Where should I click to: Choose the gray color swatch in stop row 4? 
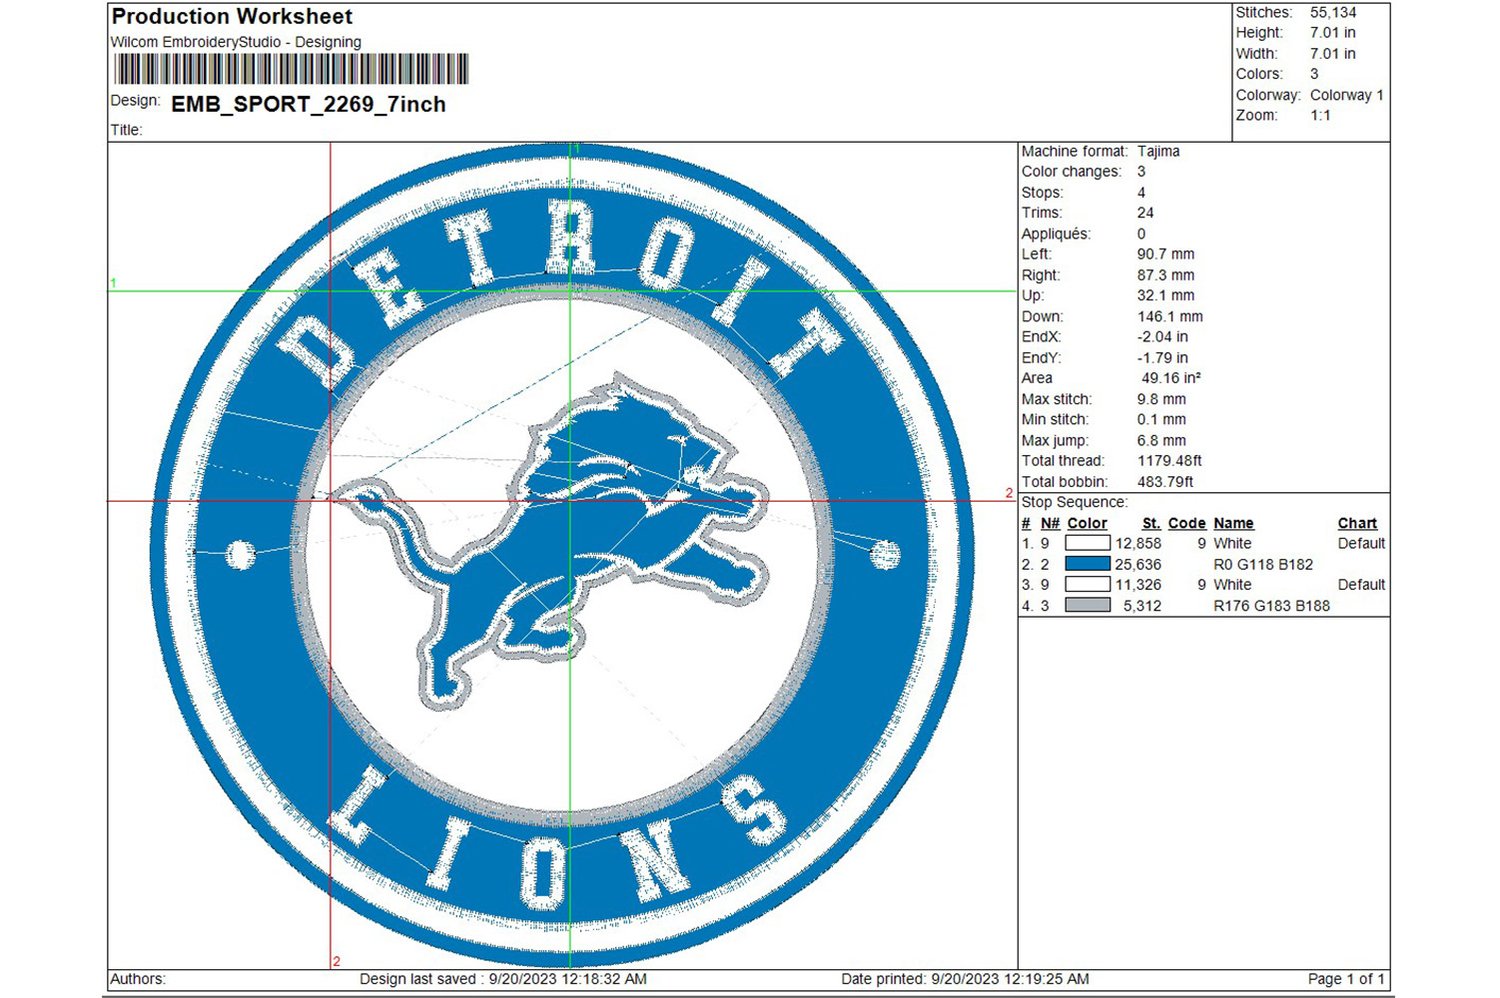coord(1087,605)
